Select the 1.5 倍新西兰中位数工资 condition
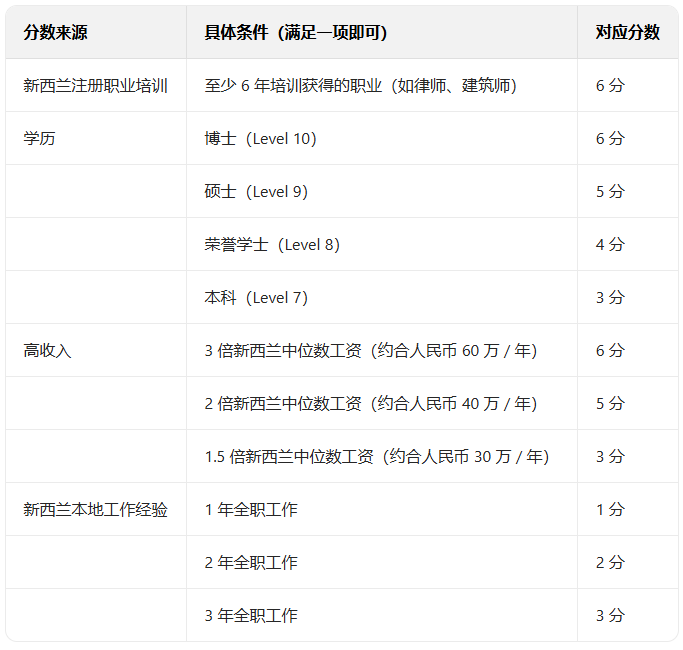This screenshot has width=683, height=650. (x=377, y=456)
